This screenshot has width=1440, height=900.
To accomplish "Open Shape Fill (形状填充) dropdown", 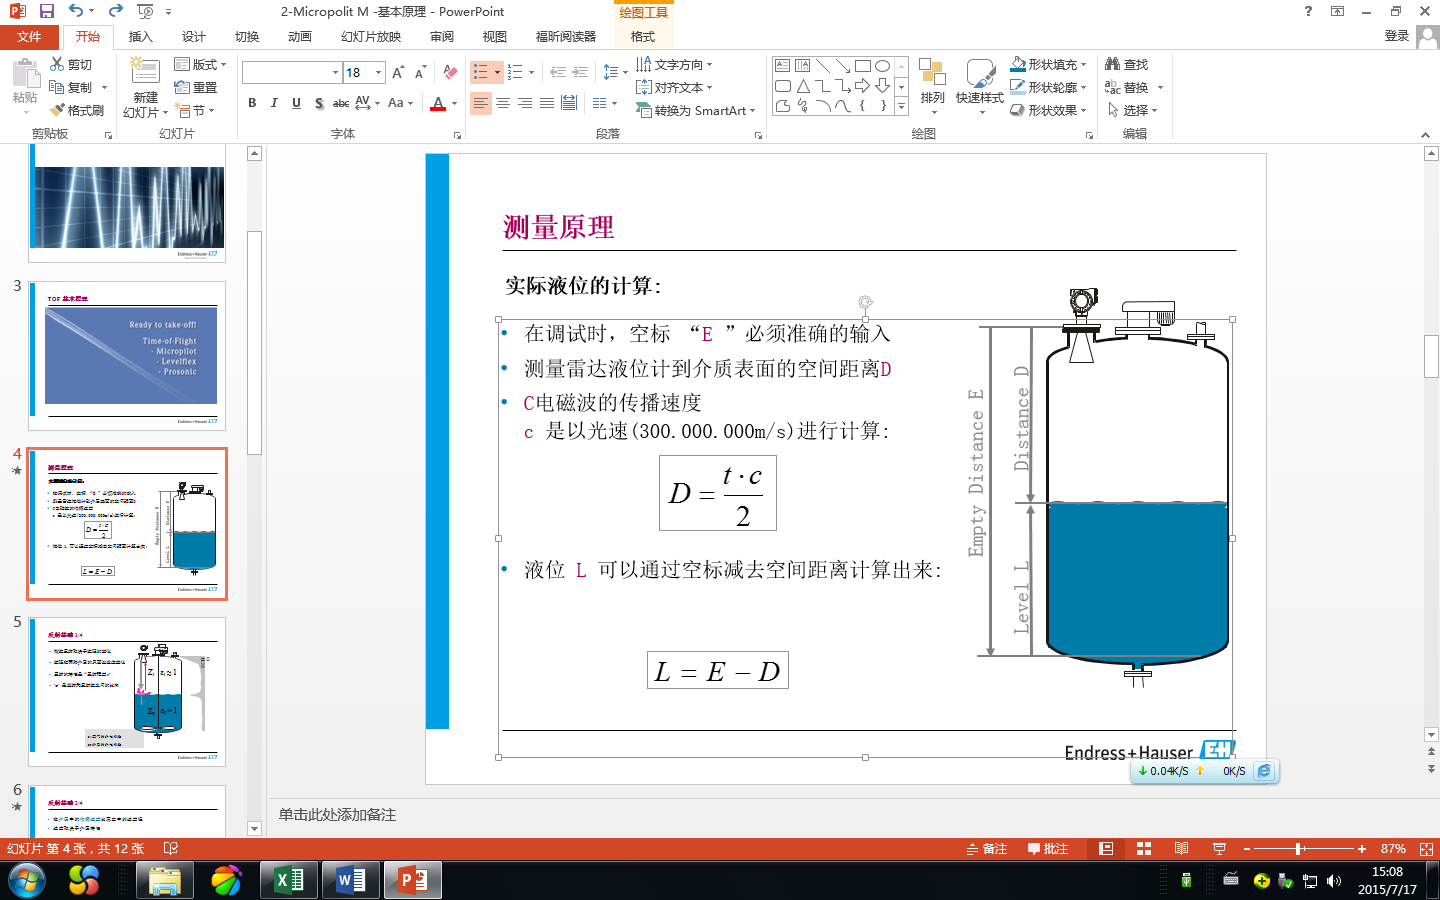I will coord(1048,64).
